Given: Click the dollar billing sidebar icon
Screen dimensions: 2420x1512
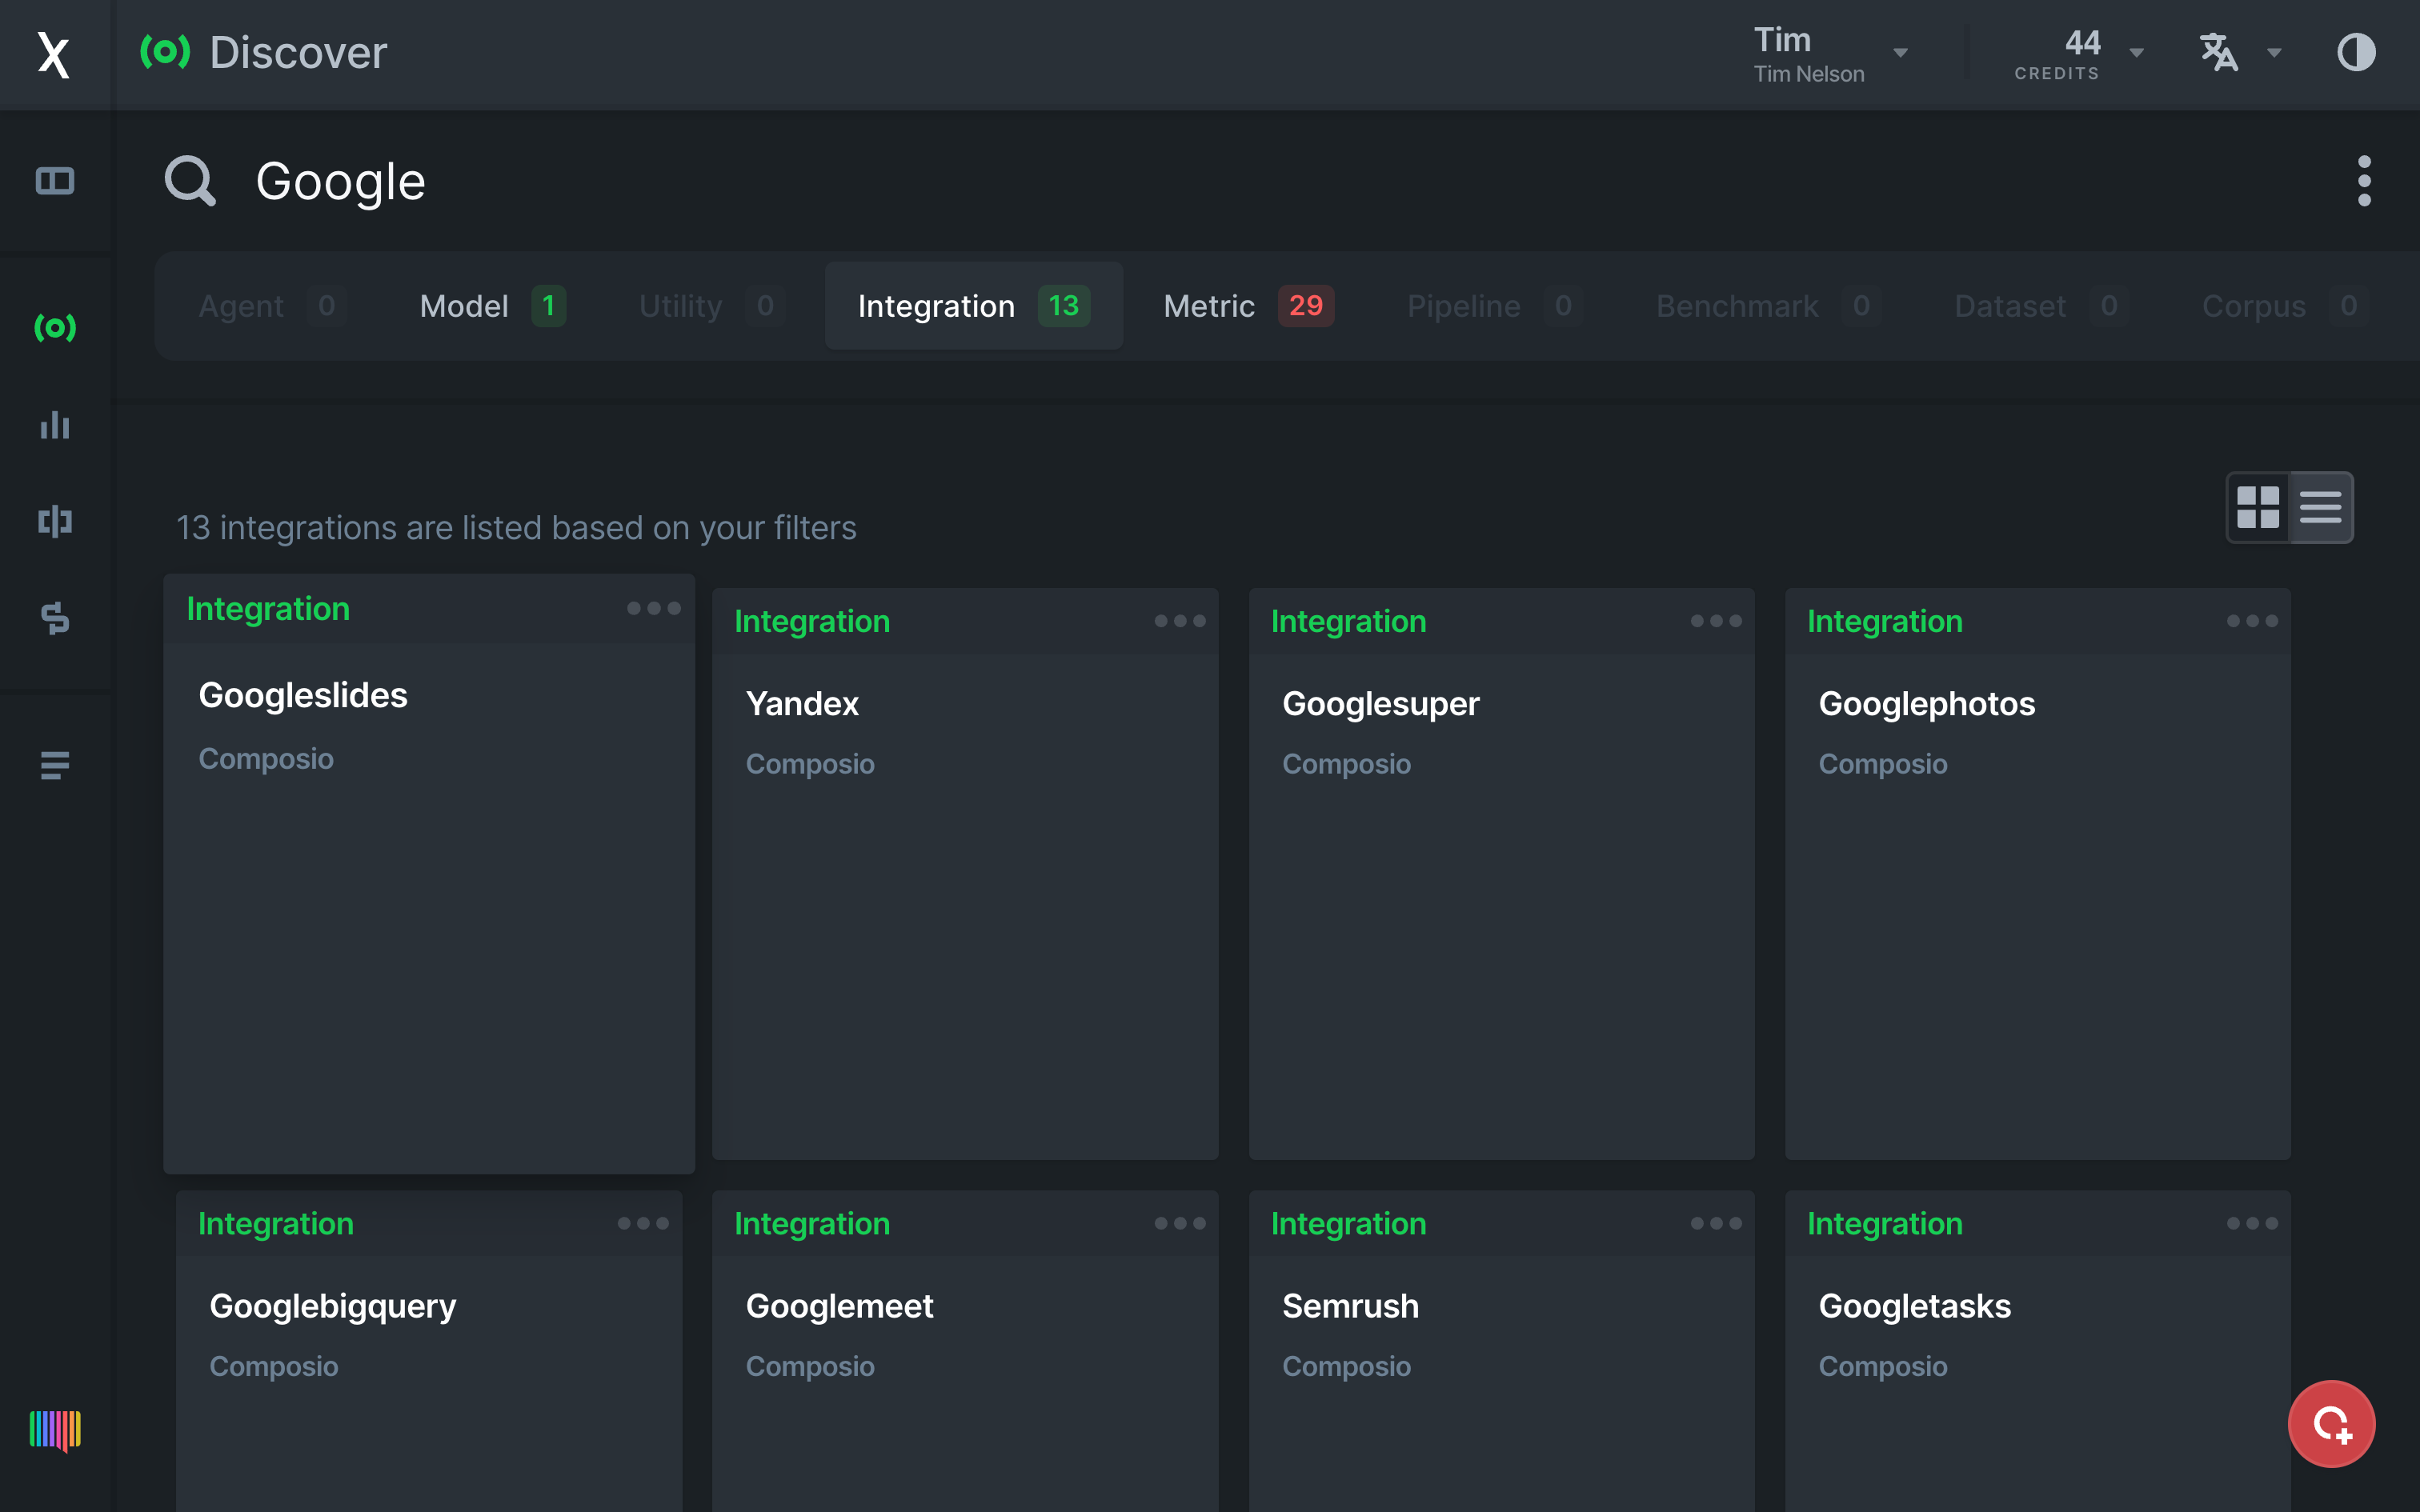Looking at the screenshot, I should [x=55, y=618].
